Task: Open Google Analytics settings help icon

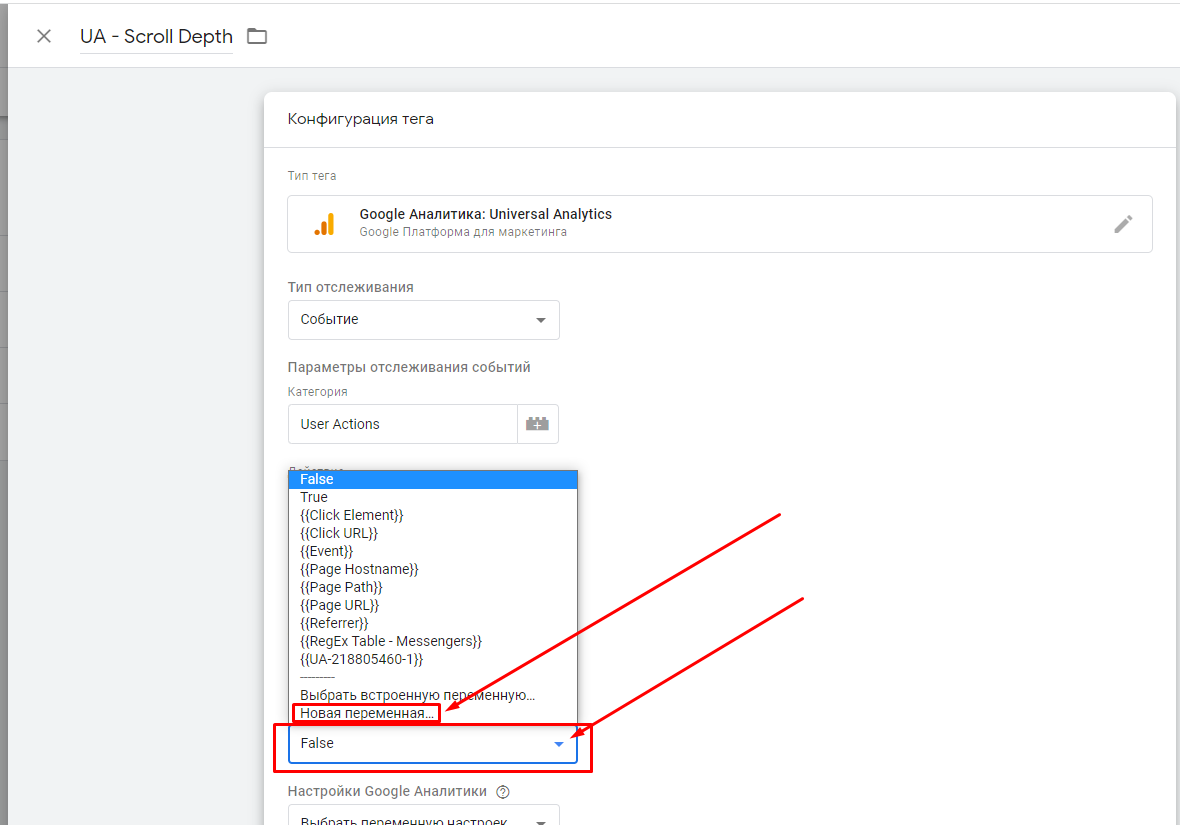Action: pos(503,791)
